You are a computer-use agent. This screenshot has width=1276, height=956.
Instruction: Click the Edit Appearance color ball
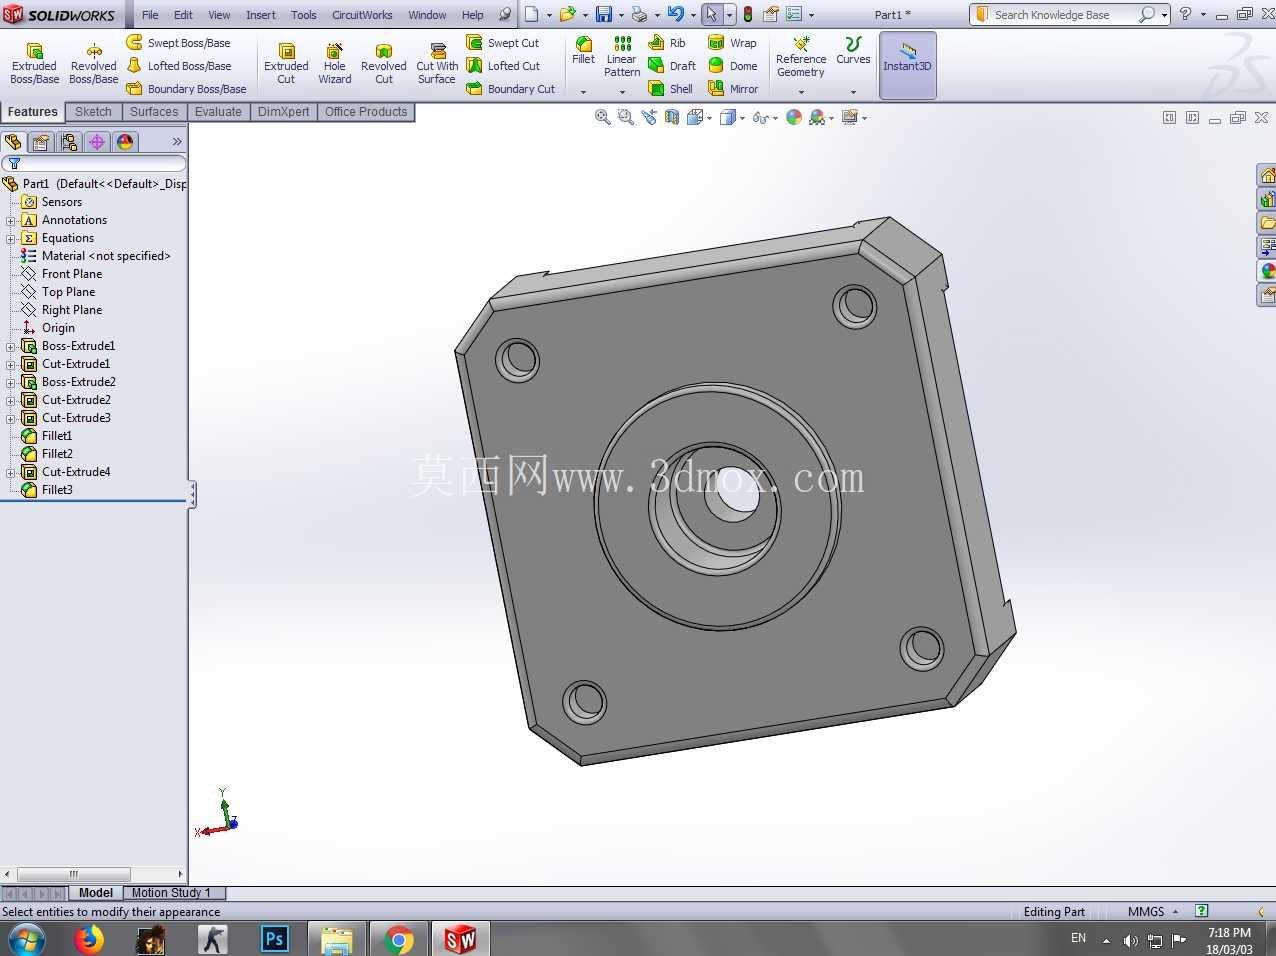point(794,117)
